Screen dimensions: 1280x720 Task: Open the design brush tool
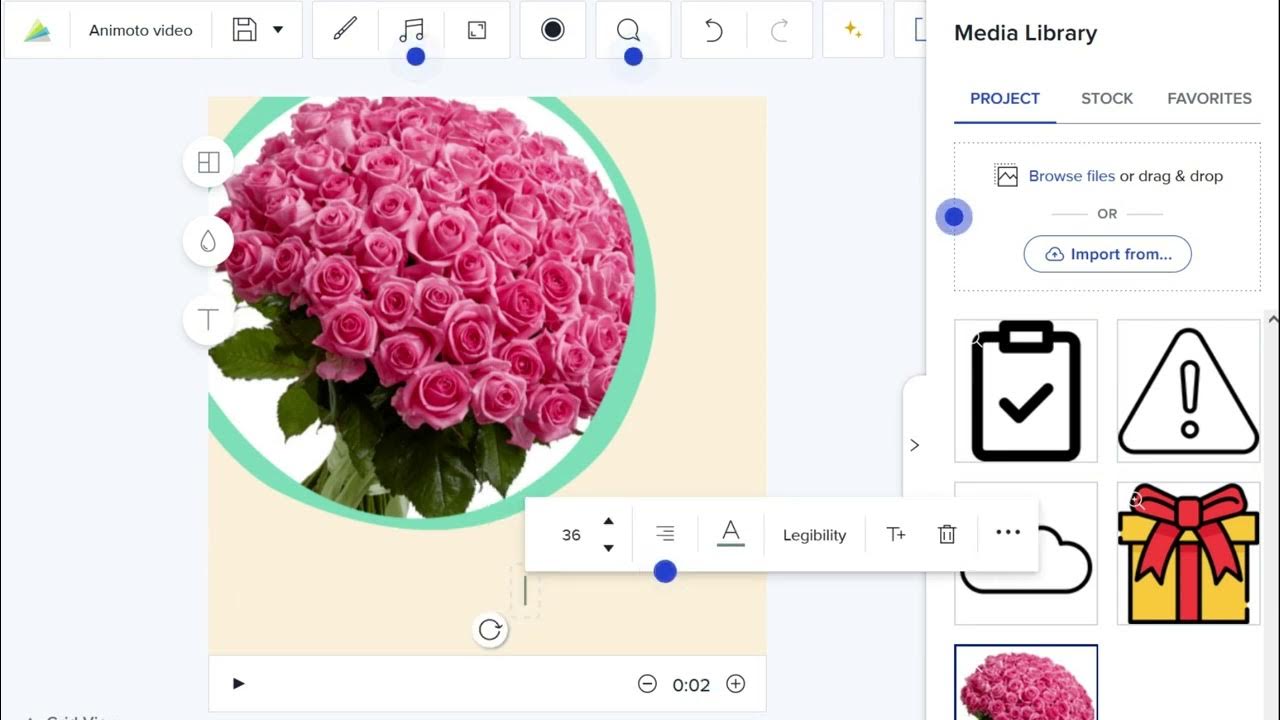(x=345, y=30)
